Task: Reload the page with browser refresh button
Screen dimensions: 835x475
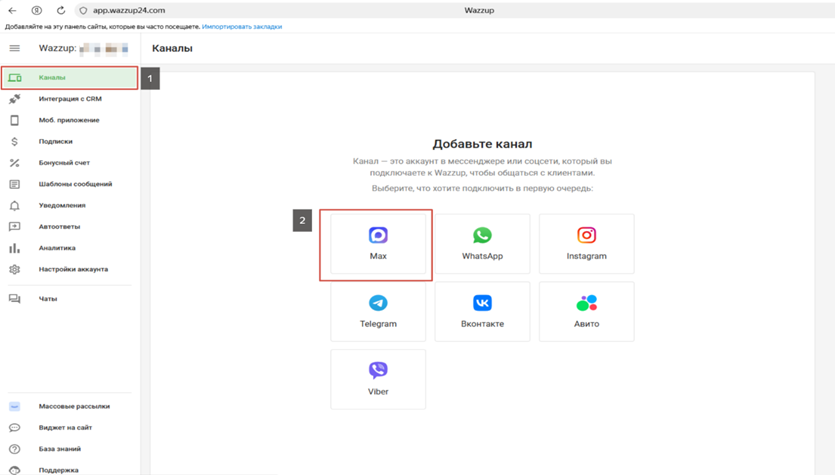Action: tap(61, 10)
